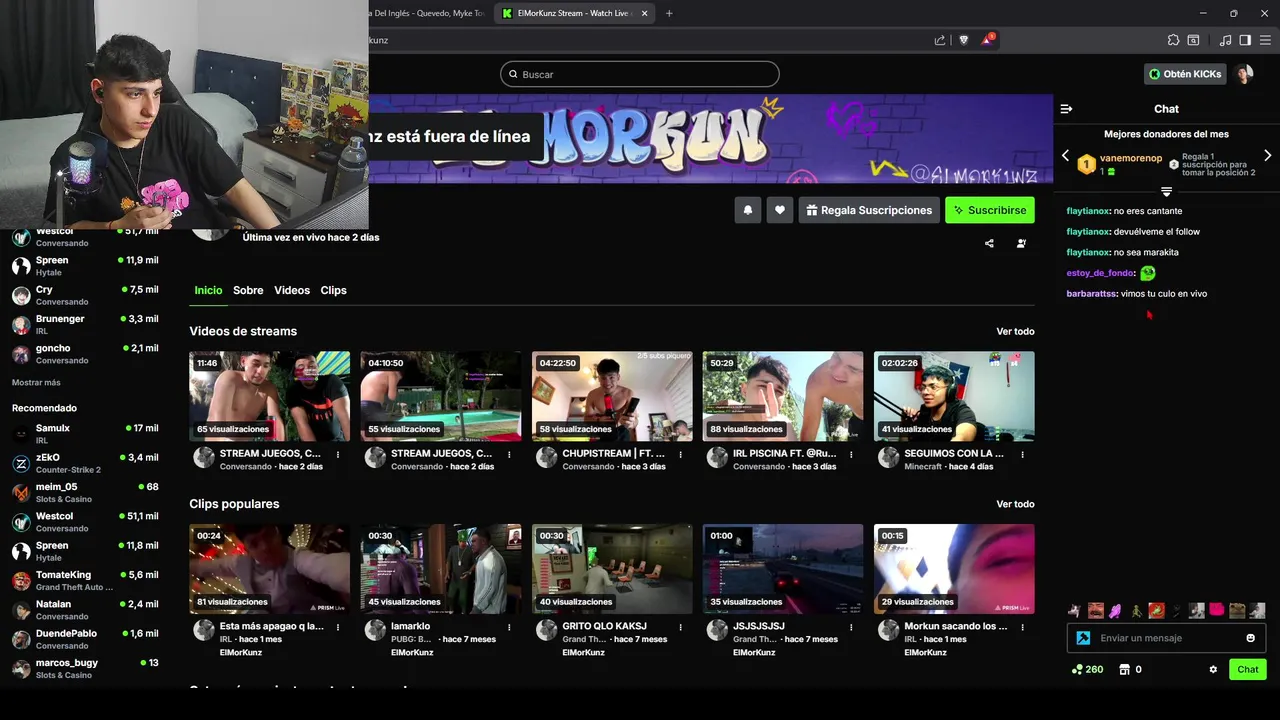1280x720 pixels.
Task: Click the Buscar search box
Action: 640,74
